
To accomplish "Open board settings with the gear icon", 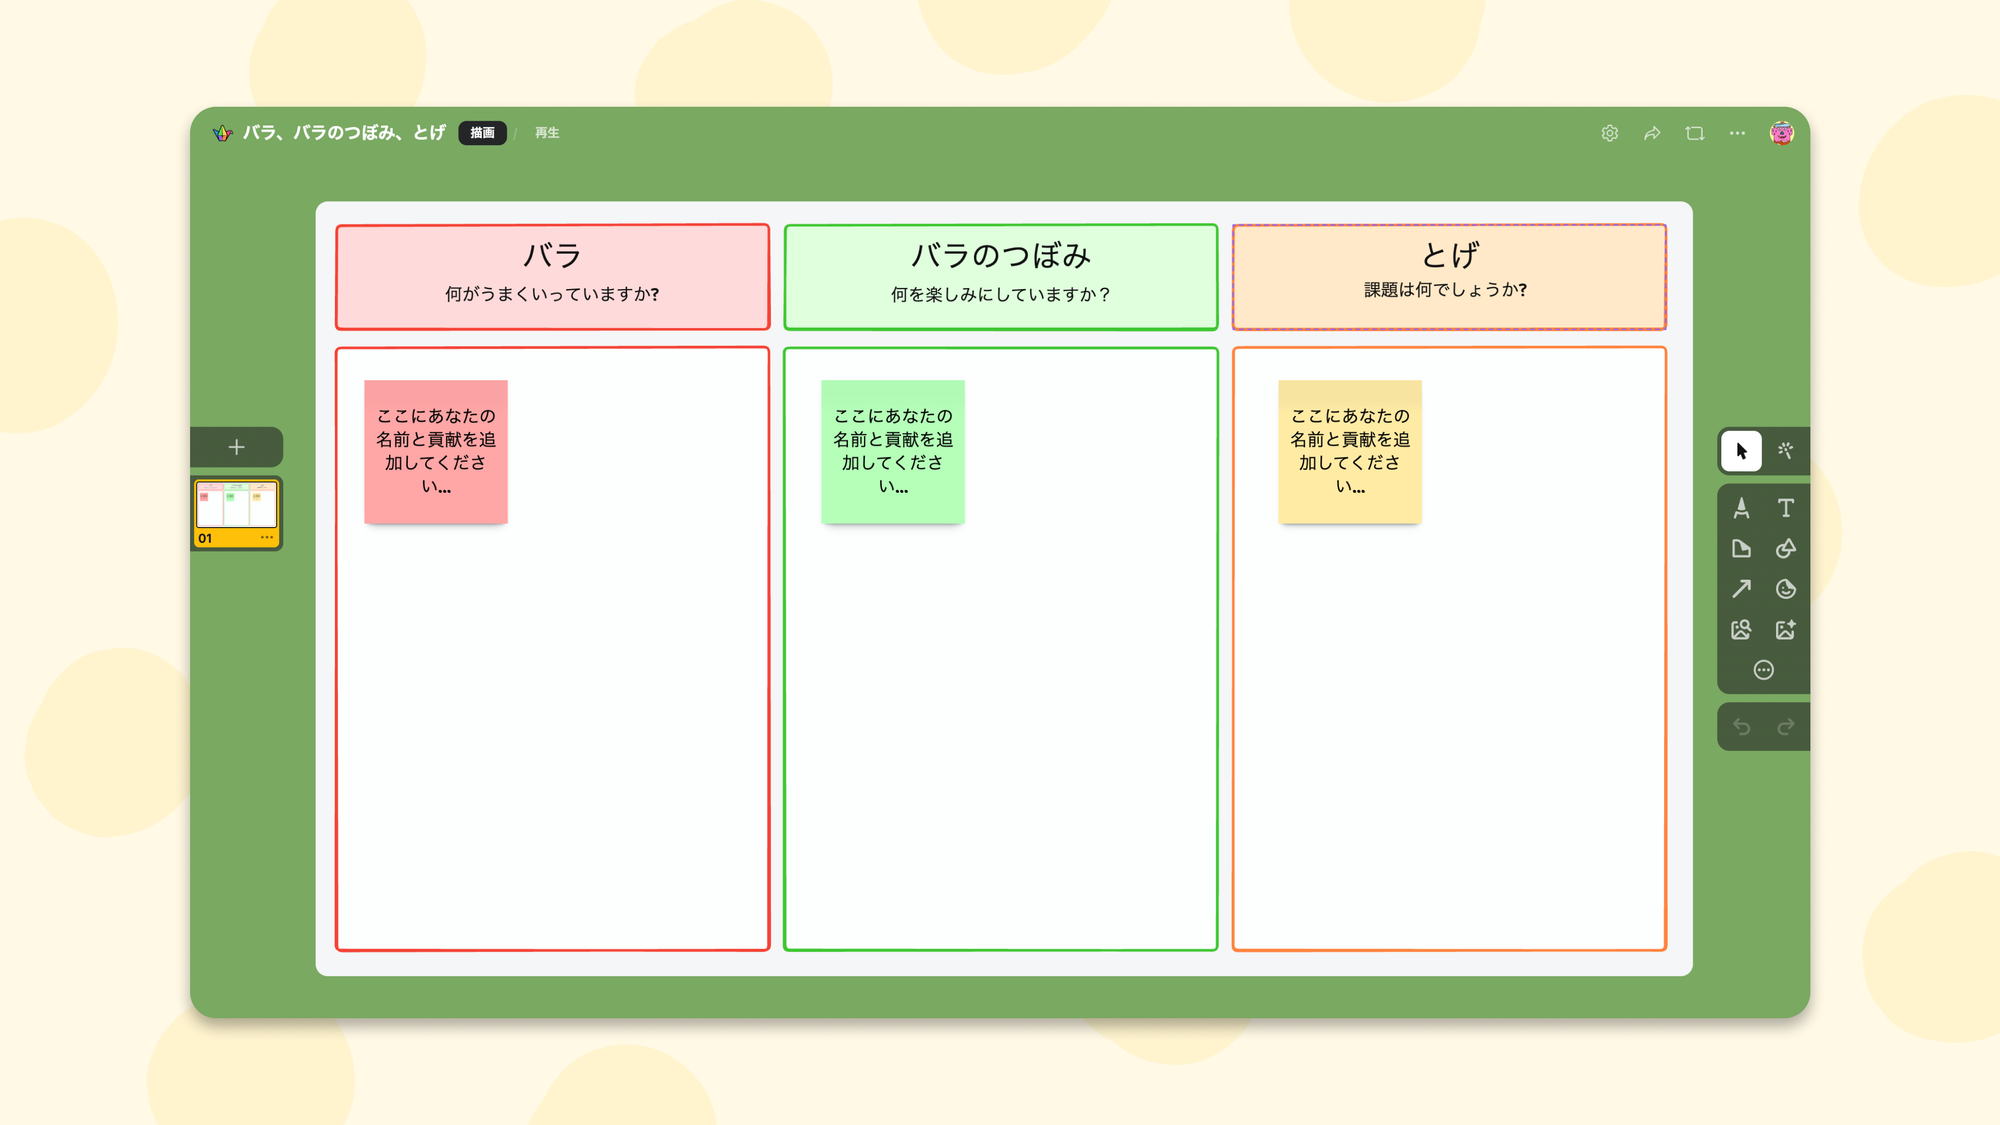I will tap(1610, 133).
